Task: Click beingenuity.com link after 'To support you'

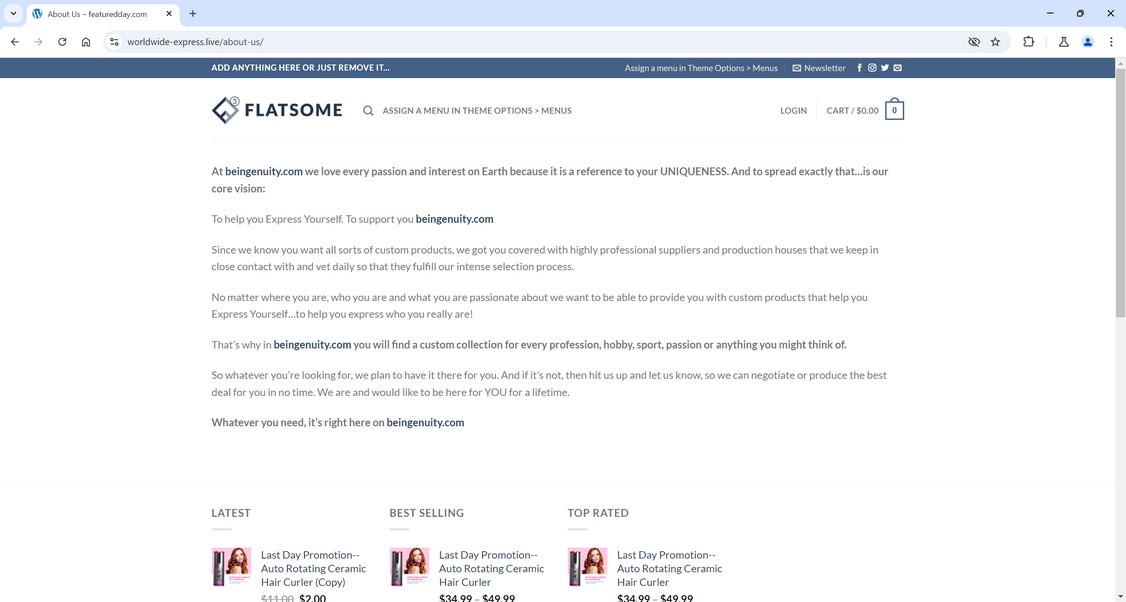Action: pos(455,219)
